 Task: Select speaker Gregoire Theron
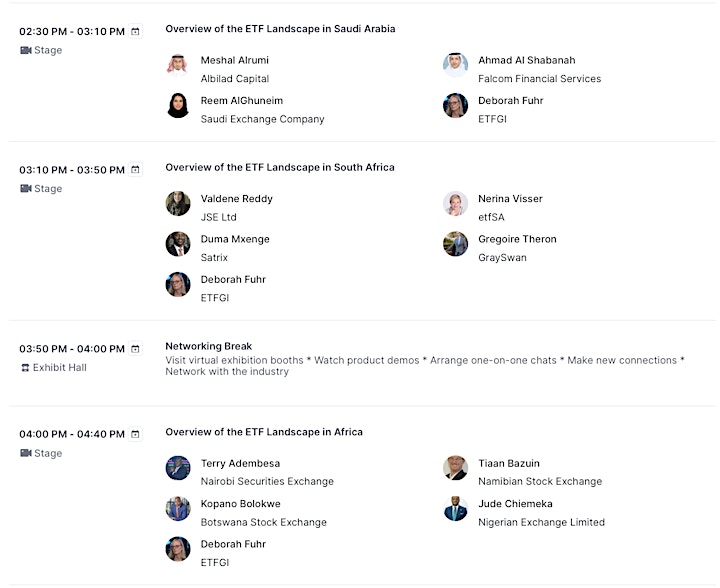(x=517, y=239)
